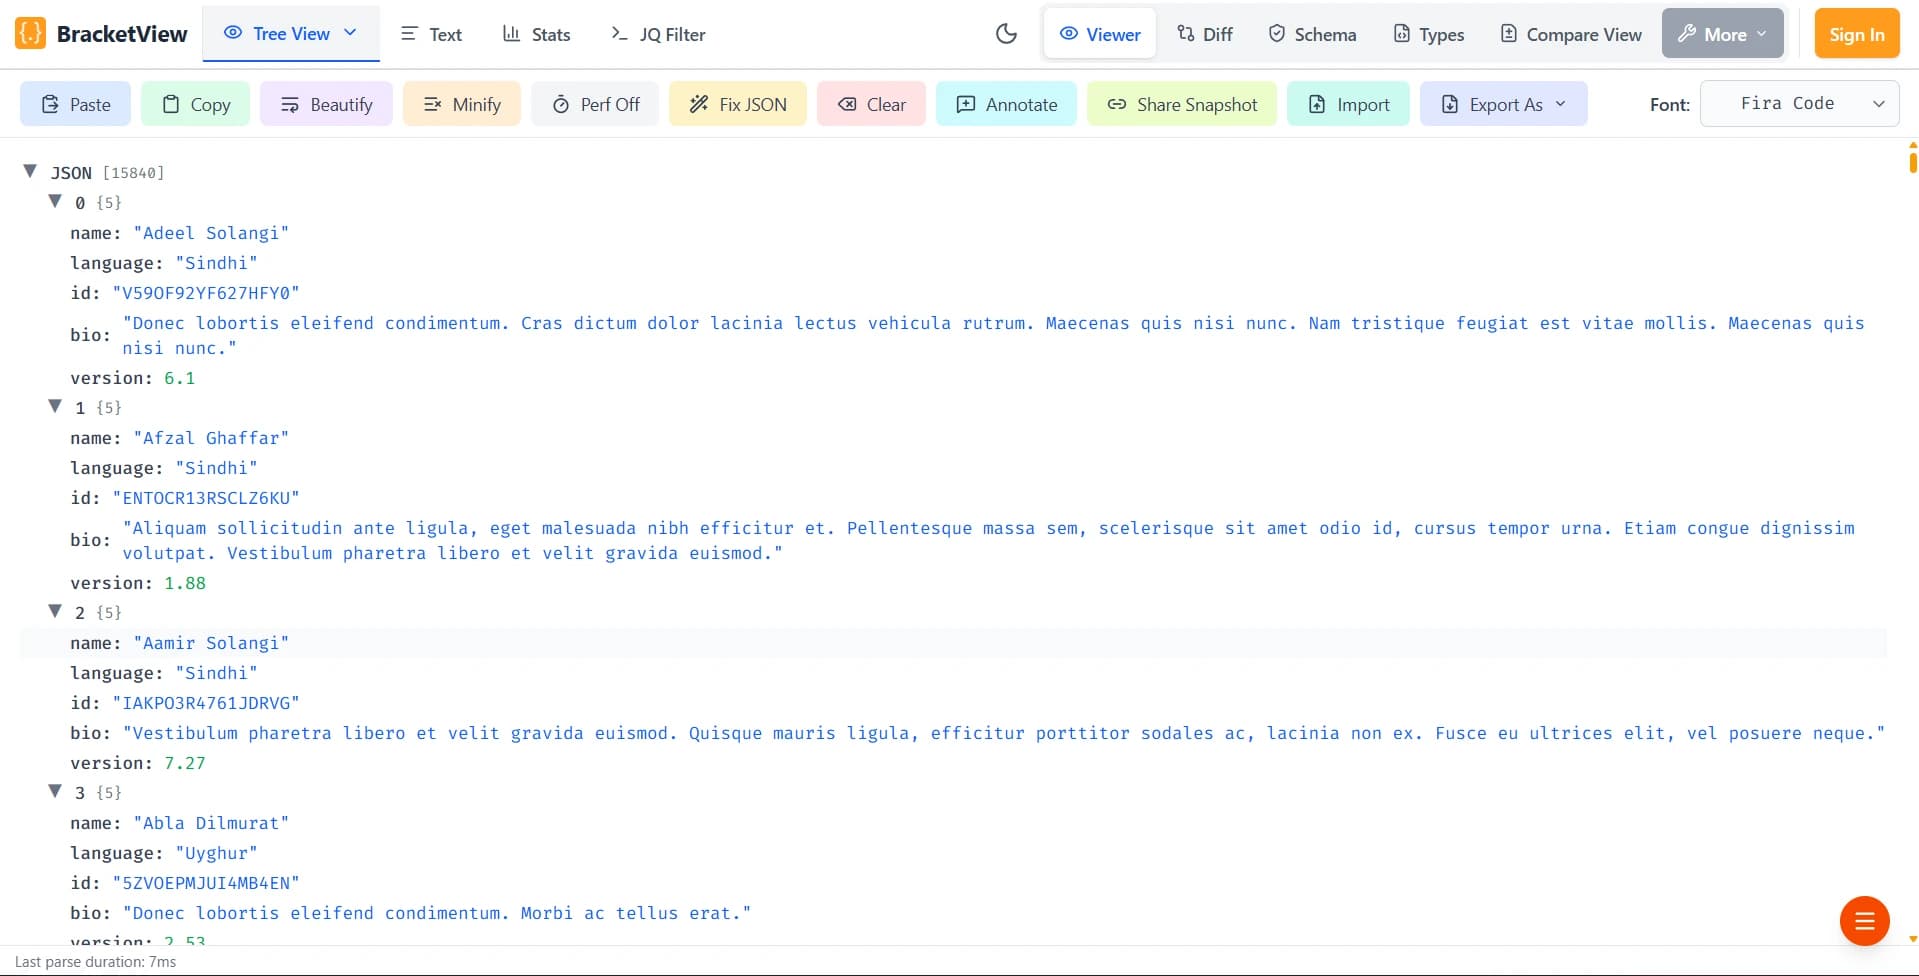Collapse array item 2
The width and height of the screenshot is (1919, 976).
(x=55, y=611)
